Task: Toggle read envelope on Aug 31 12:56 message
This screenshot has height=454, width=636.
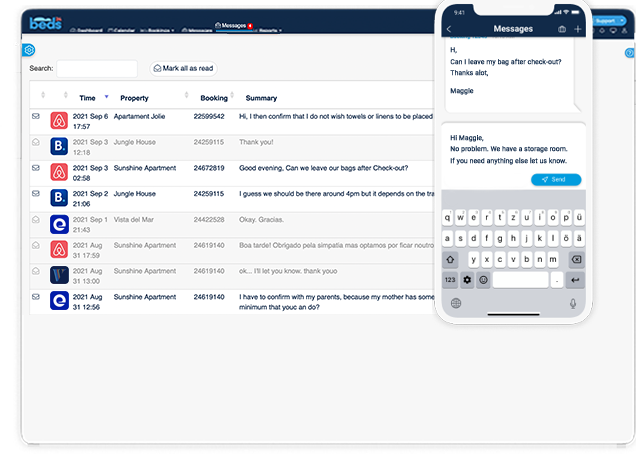Action: coord(36,297)
